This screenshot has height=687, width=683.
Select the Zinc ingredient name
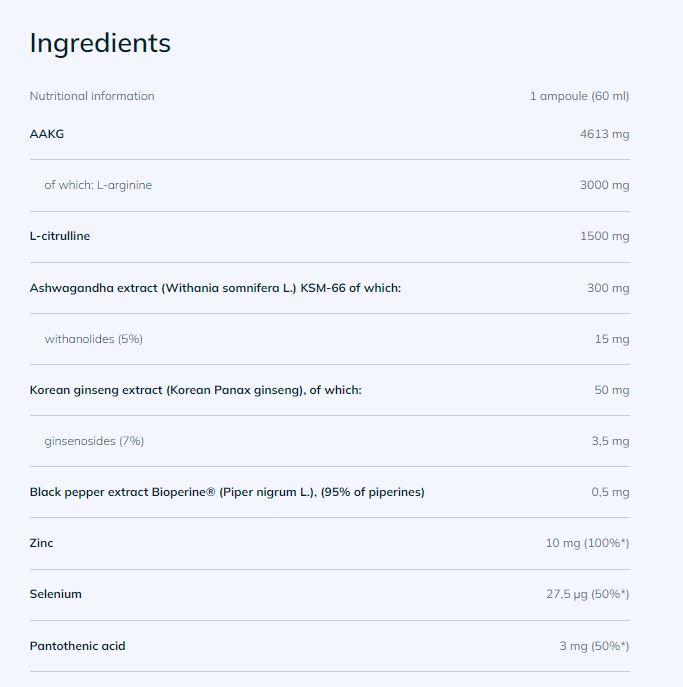tap(42, 543)
